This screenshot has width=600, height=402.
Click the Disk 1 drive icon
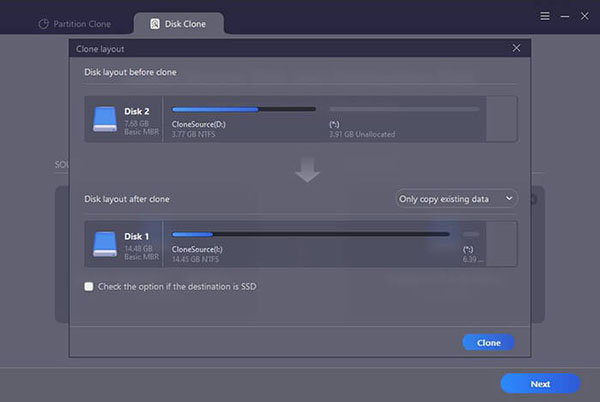tap(105, 244)
